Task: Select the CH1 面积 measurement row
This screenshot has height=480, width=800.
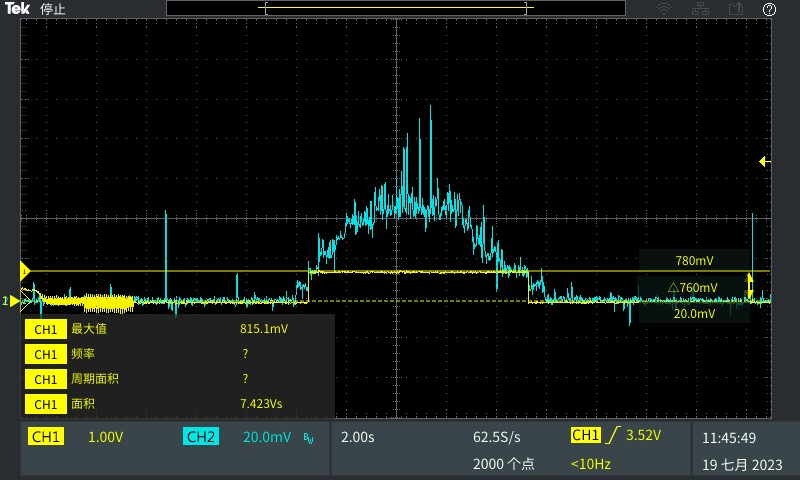Action: tap(178, 404)
